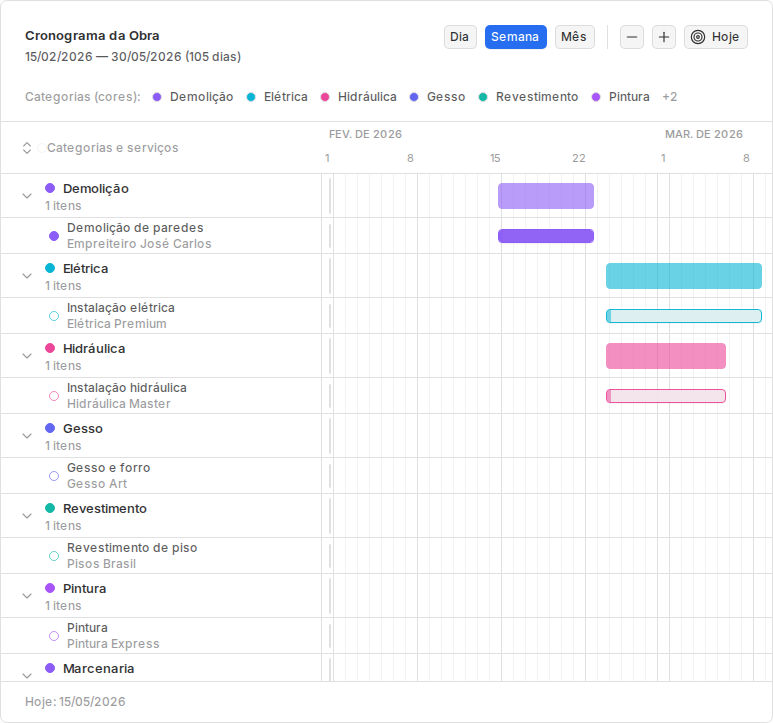The image size is (773, 723).
Task: Click the +2 more categories indicator
Action: tap(669, 97)
